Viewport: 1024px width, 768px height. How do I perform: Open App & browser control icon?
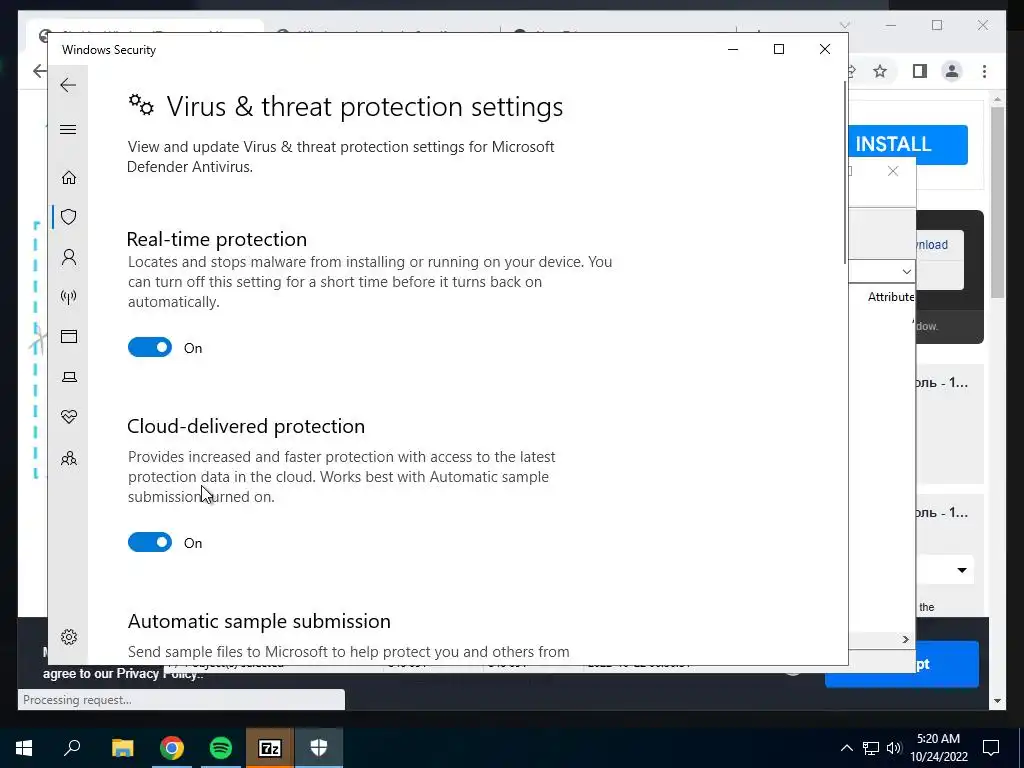(69, 336)
